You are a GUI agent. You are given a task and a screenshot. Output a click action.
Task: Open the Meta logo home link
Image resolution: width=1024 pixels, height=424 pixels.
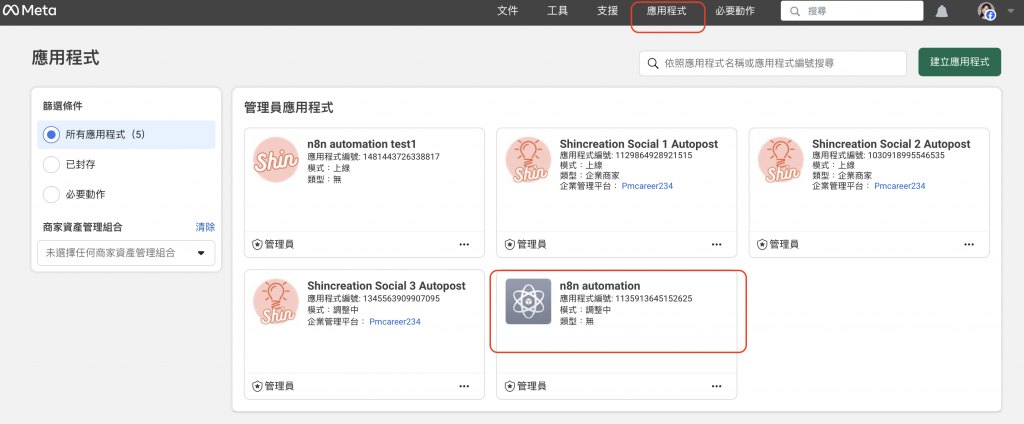[x=29, y=11]
